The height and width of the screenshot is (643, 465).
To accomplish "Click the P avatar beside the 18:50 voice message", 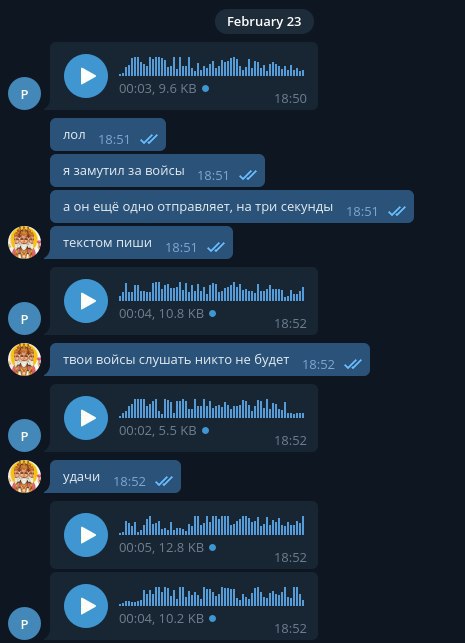I will 25,93.
